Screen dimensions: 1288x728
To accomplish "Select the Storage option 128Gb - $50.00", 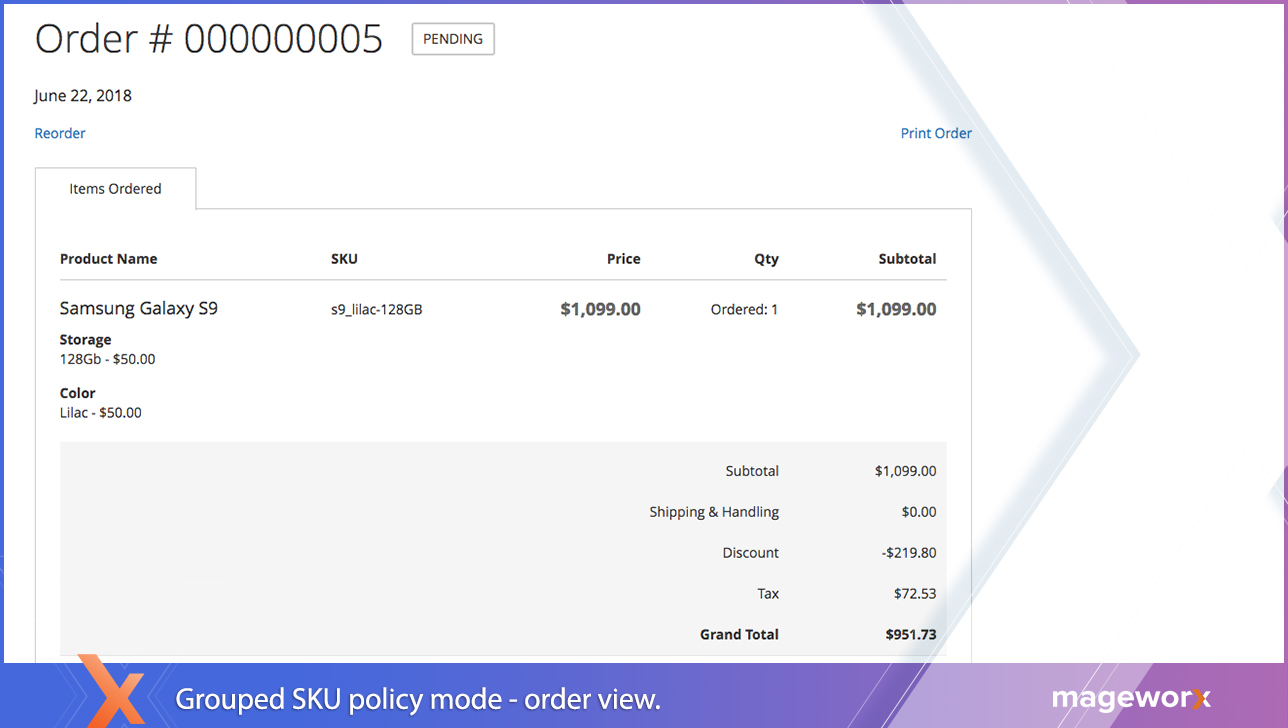I will click(x=107, y=358).
